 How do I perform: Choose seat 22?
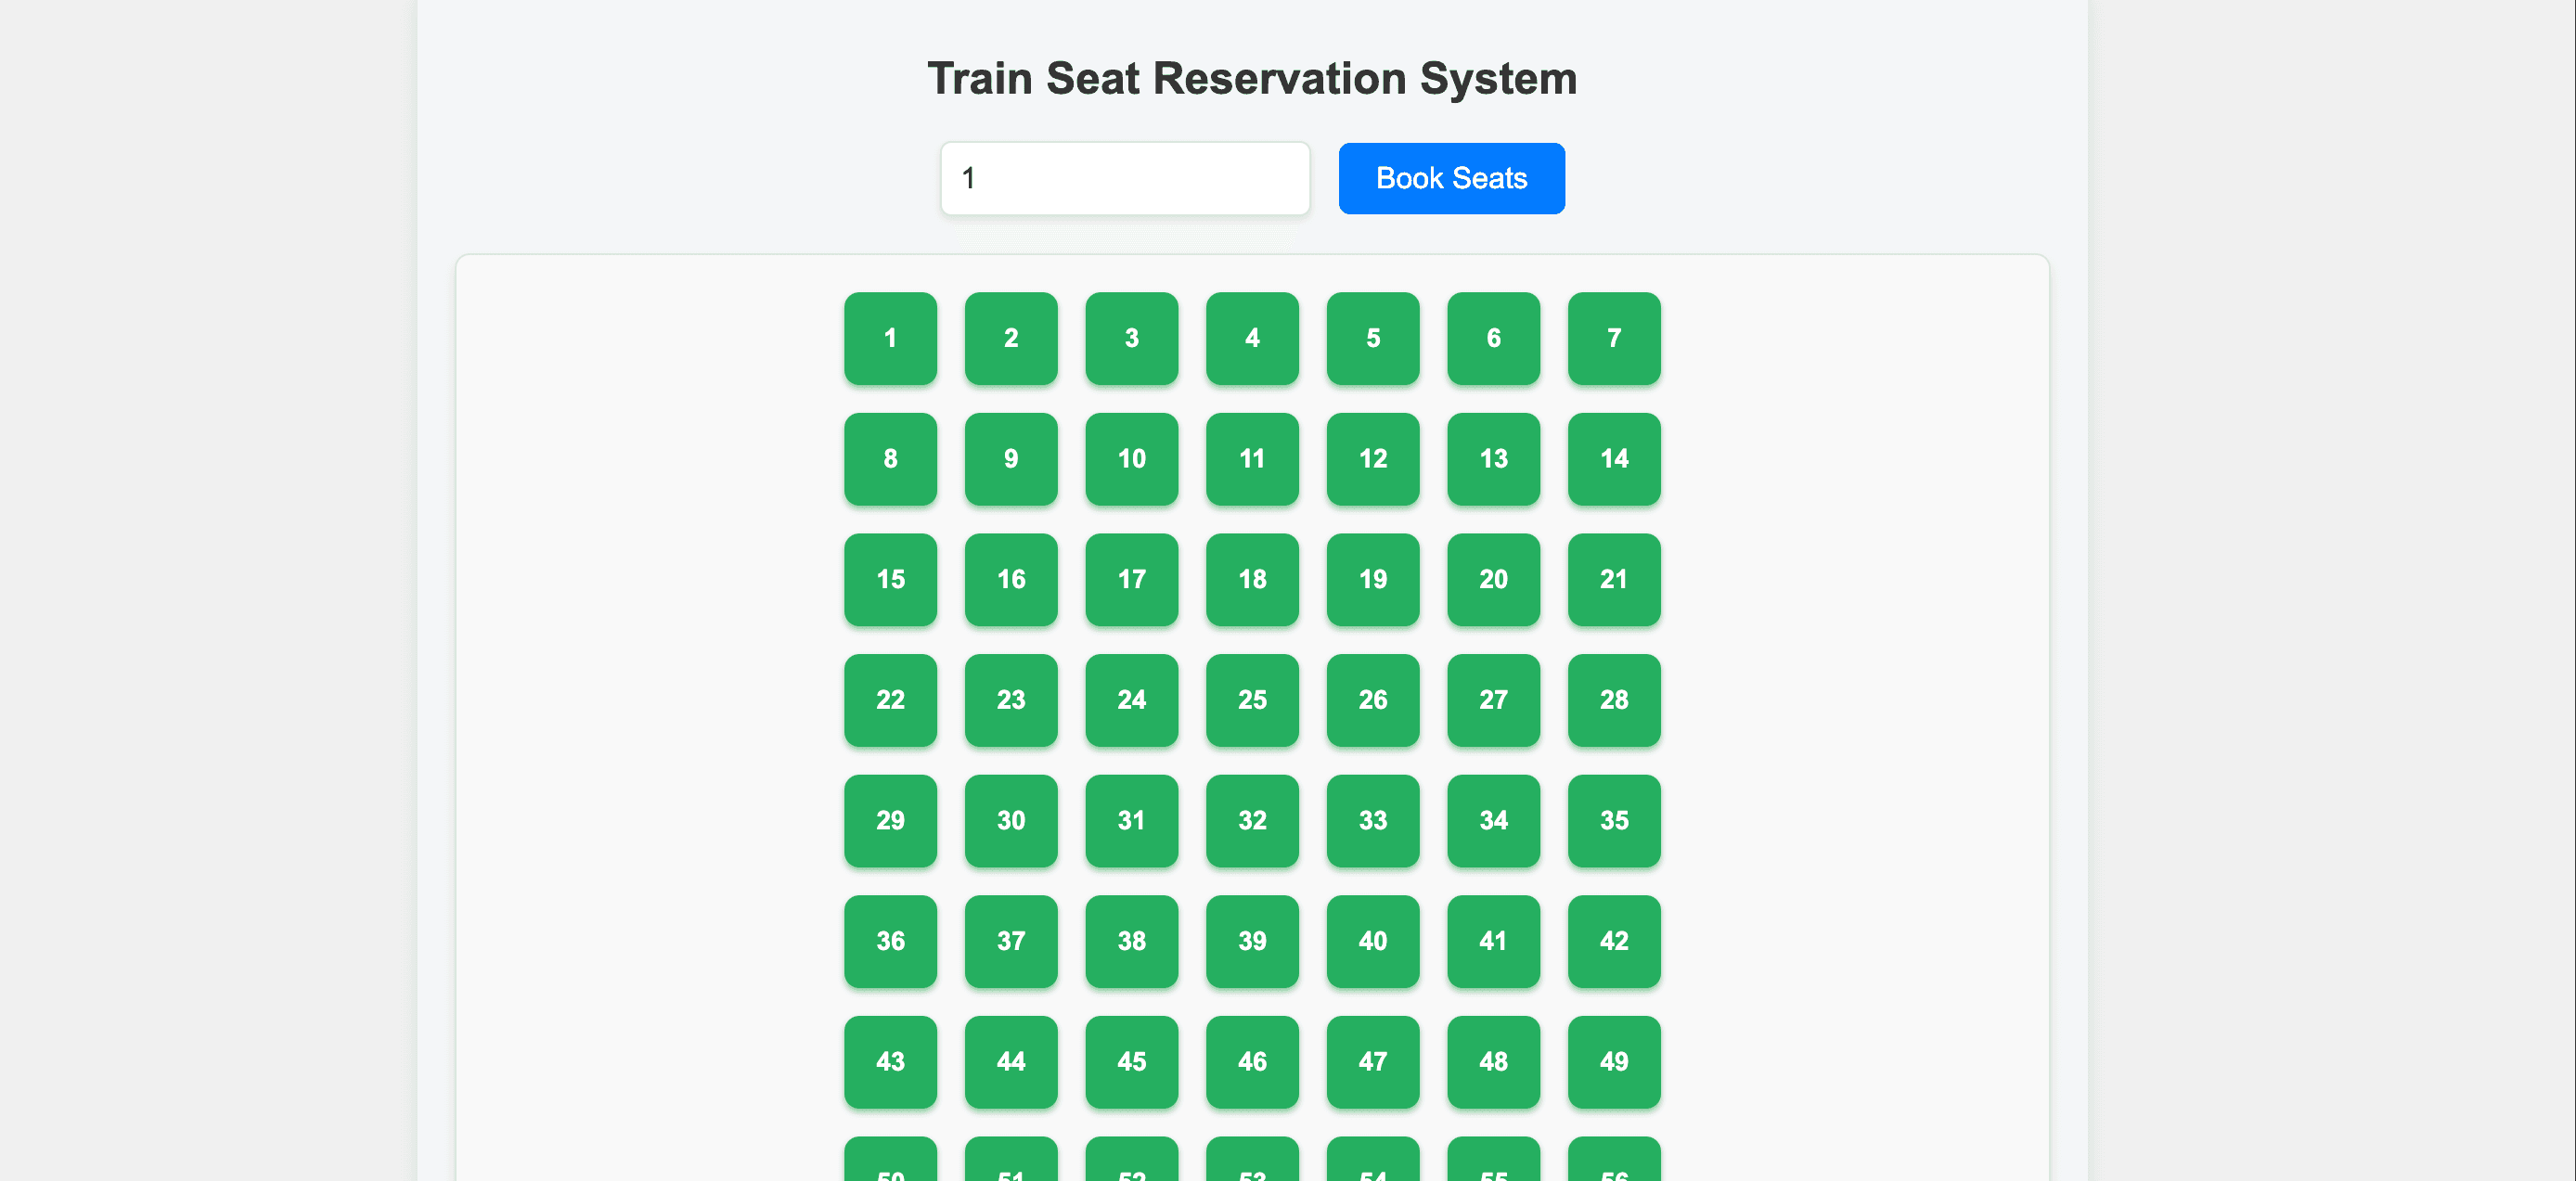coord(890,700)
